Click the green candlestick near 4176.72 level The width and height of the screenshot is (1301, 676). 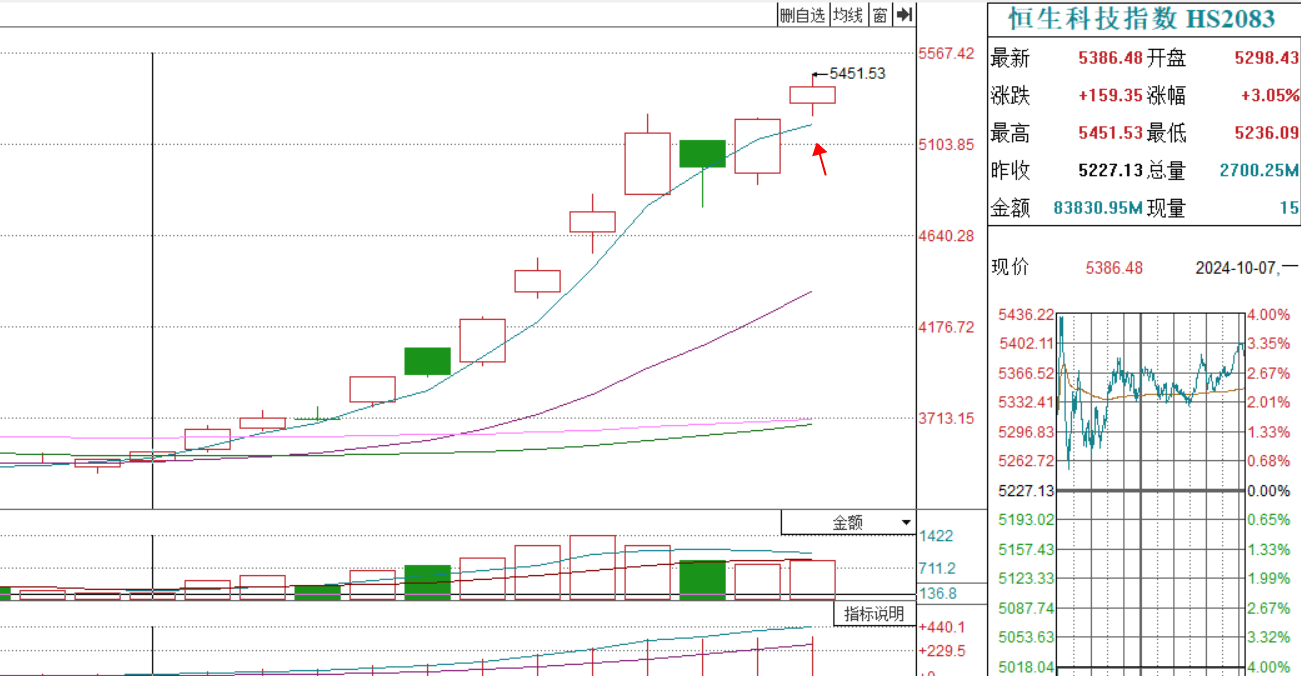click(427, 361)
